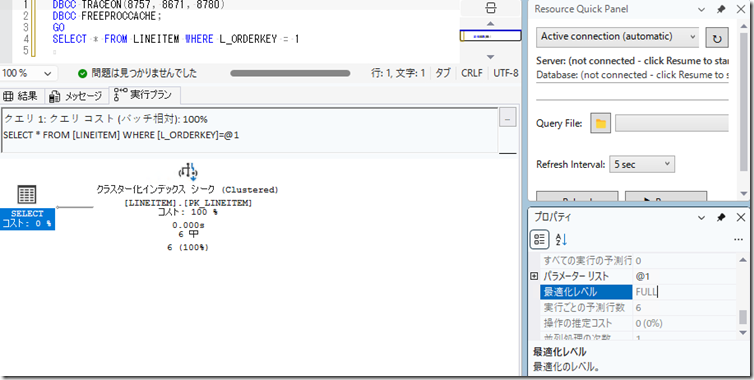Click the Database not connected text
Viewport: 754px width, 380px height.
[x=632, y=75]
